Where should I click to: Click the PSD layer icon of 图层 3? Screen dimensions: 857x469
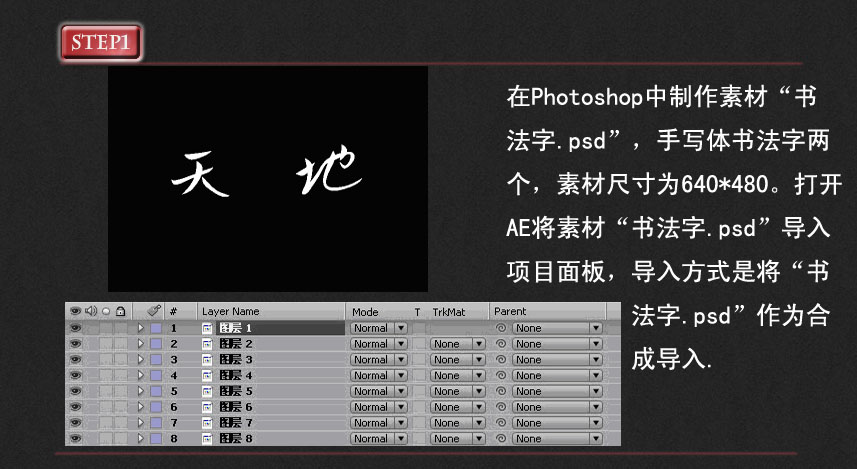(x=207, y=360)
